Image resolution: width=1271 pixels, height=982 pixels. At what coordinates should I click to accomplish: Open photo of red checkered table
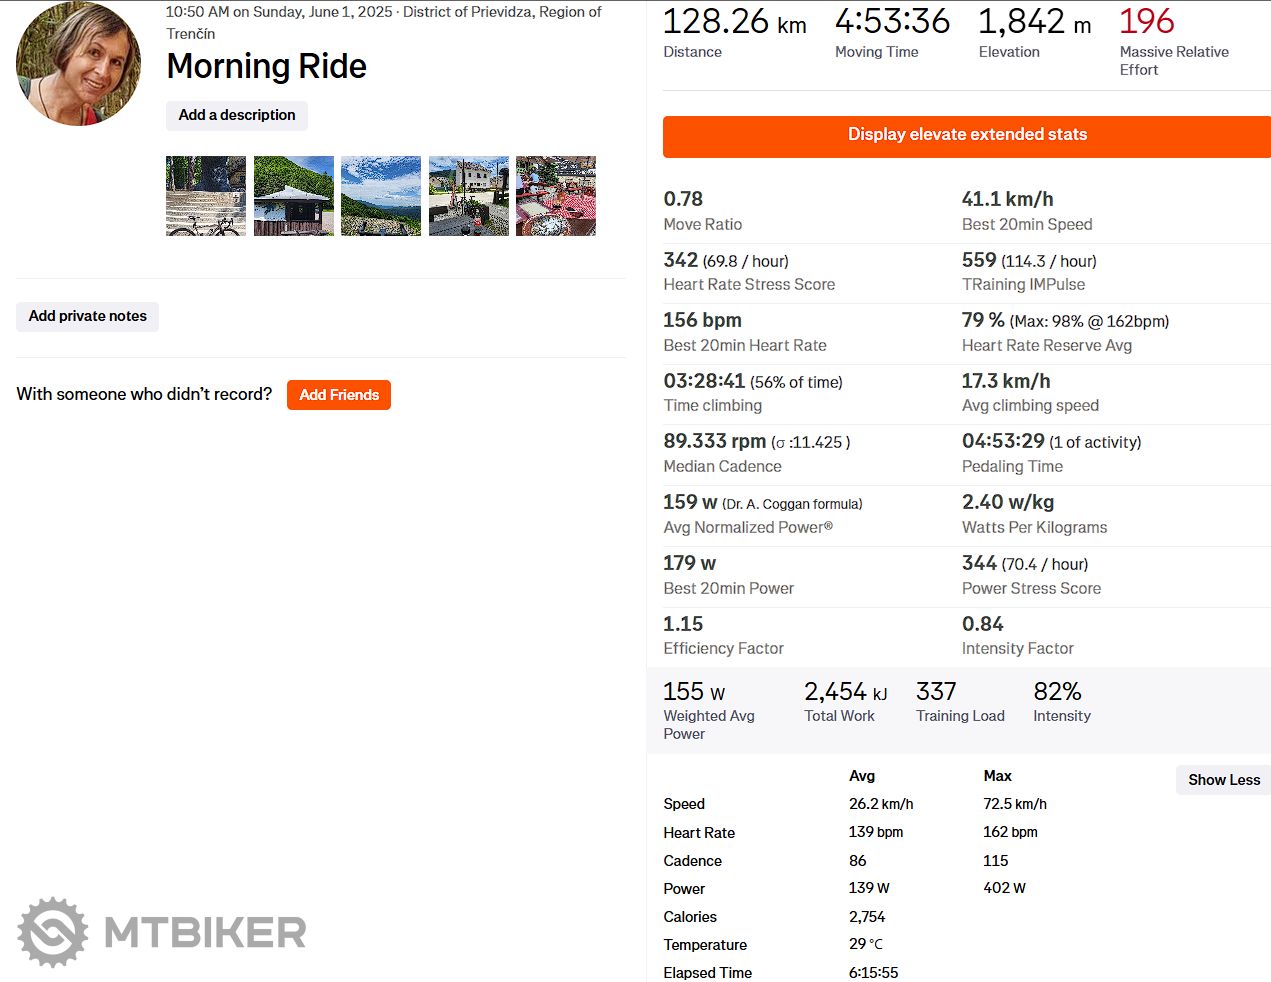tap(556, 196)
